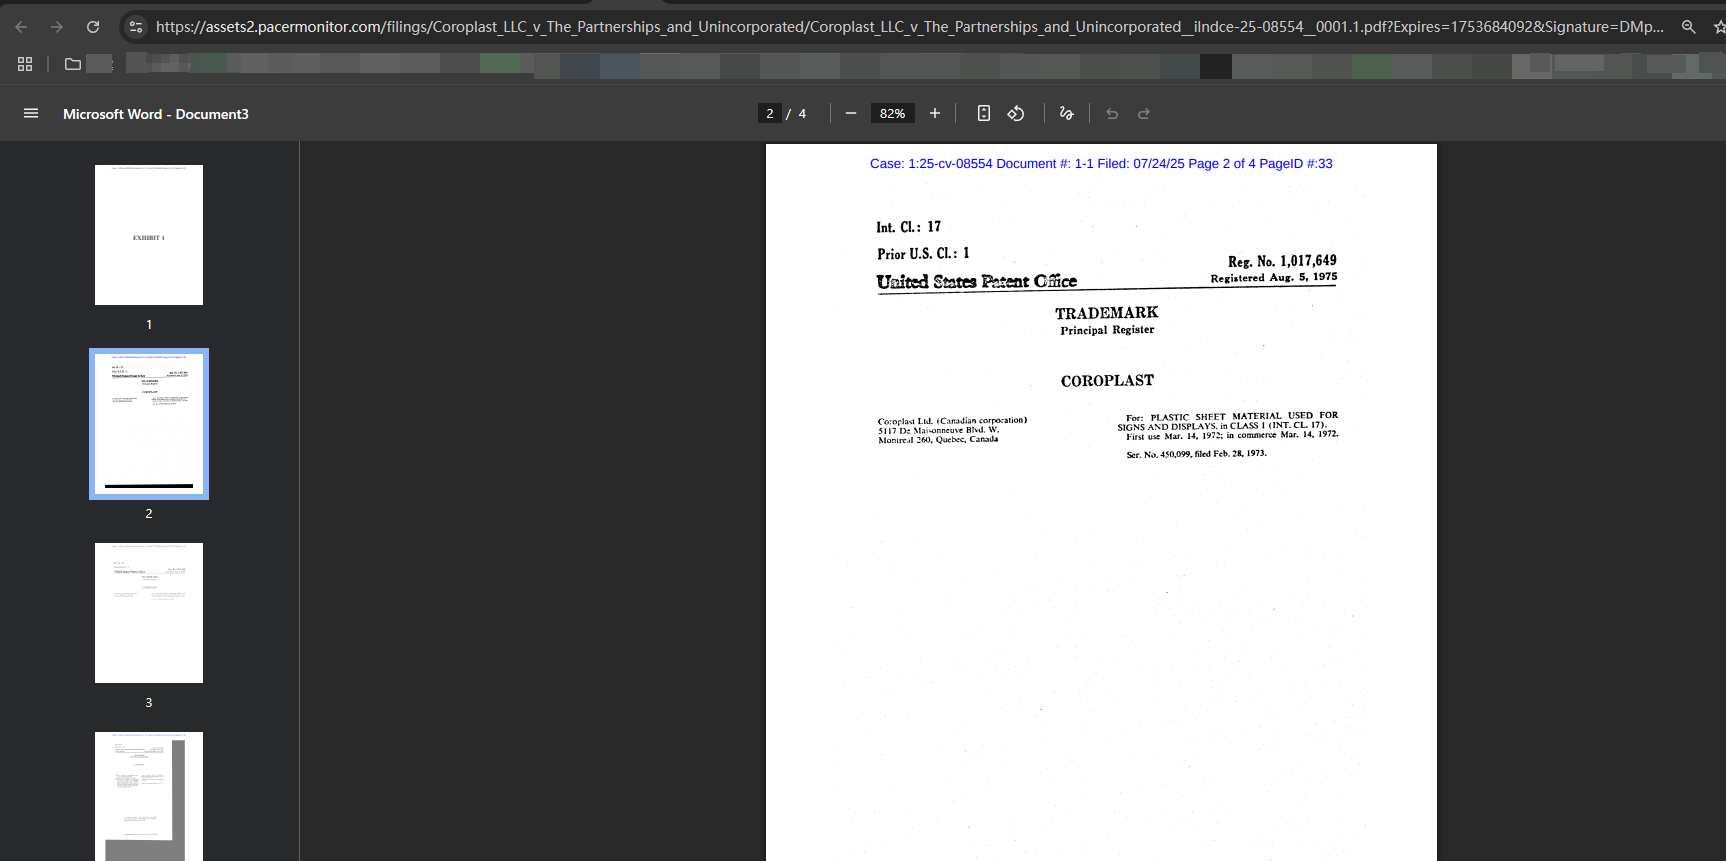
Task: Click the 'For: PLASTIC SHEET MATERIAL' line
Action: click(1232, 416)
